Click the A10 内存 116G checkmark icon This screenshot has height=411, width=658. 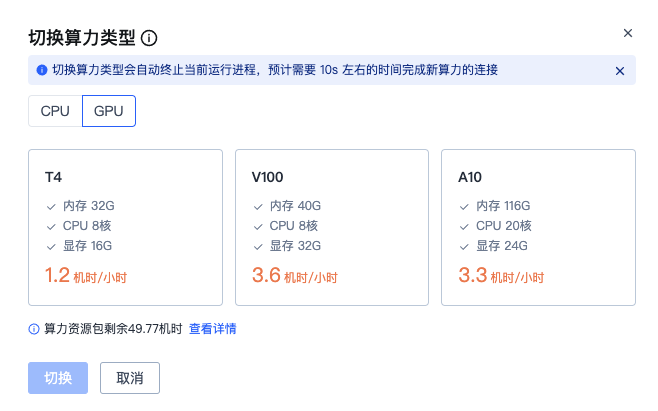tap(464, 206)
